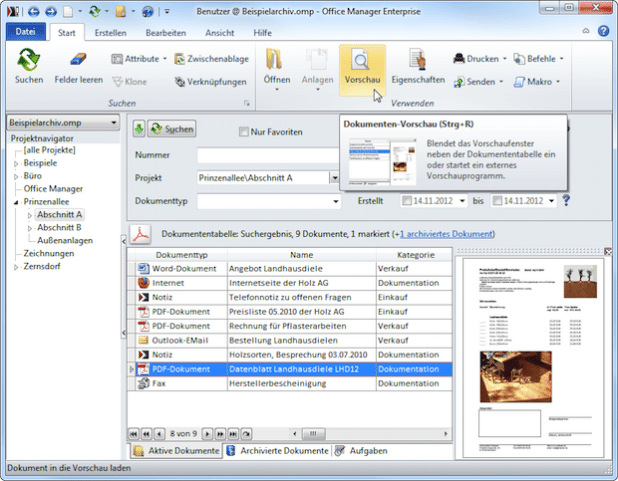
Task: Open the Dokumenttyp dropdown
Action: pyautogui.click(x=335, y=201)
